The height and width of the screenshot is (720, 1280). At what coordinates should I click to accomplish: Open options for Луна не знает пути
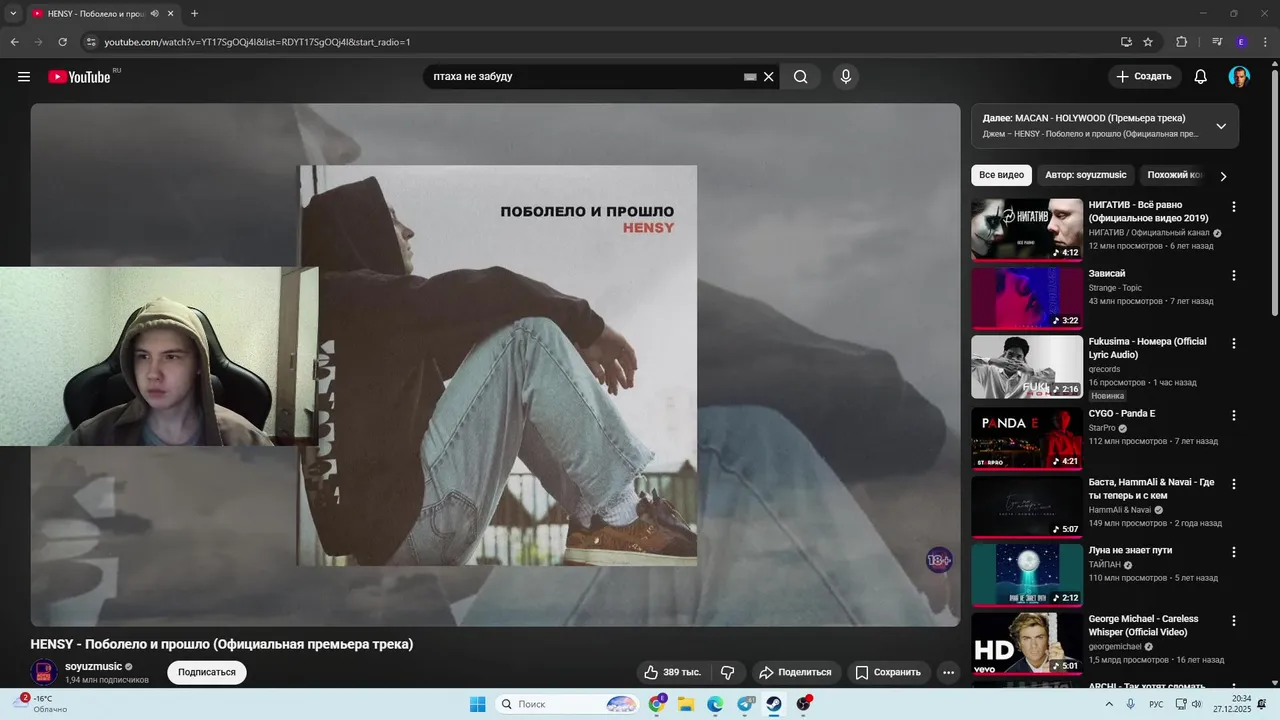(x=1234, y=552)
